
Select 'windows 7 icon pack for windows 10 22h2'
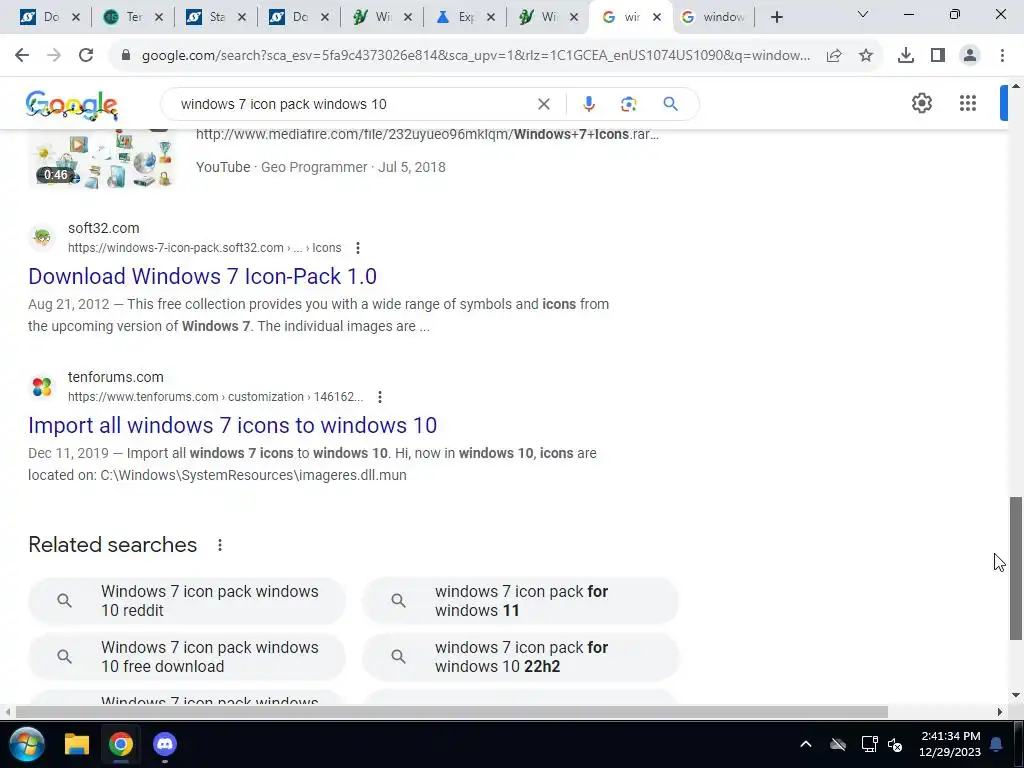point(520,657)
